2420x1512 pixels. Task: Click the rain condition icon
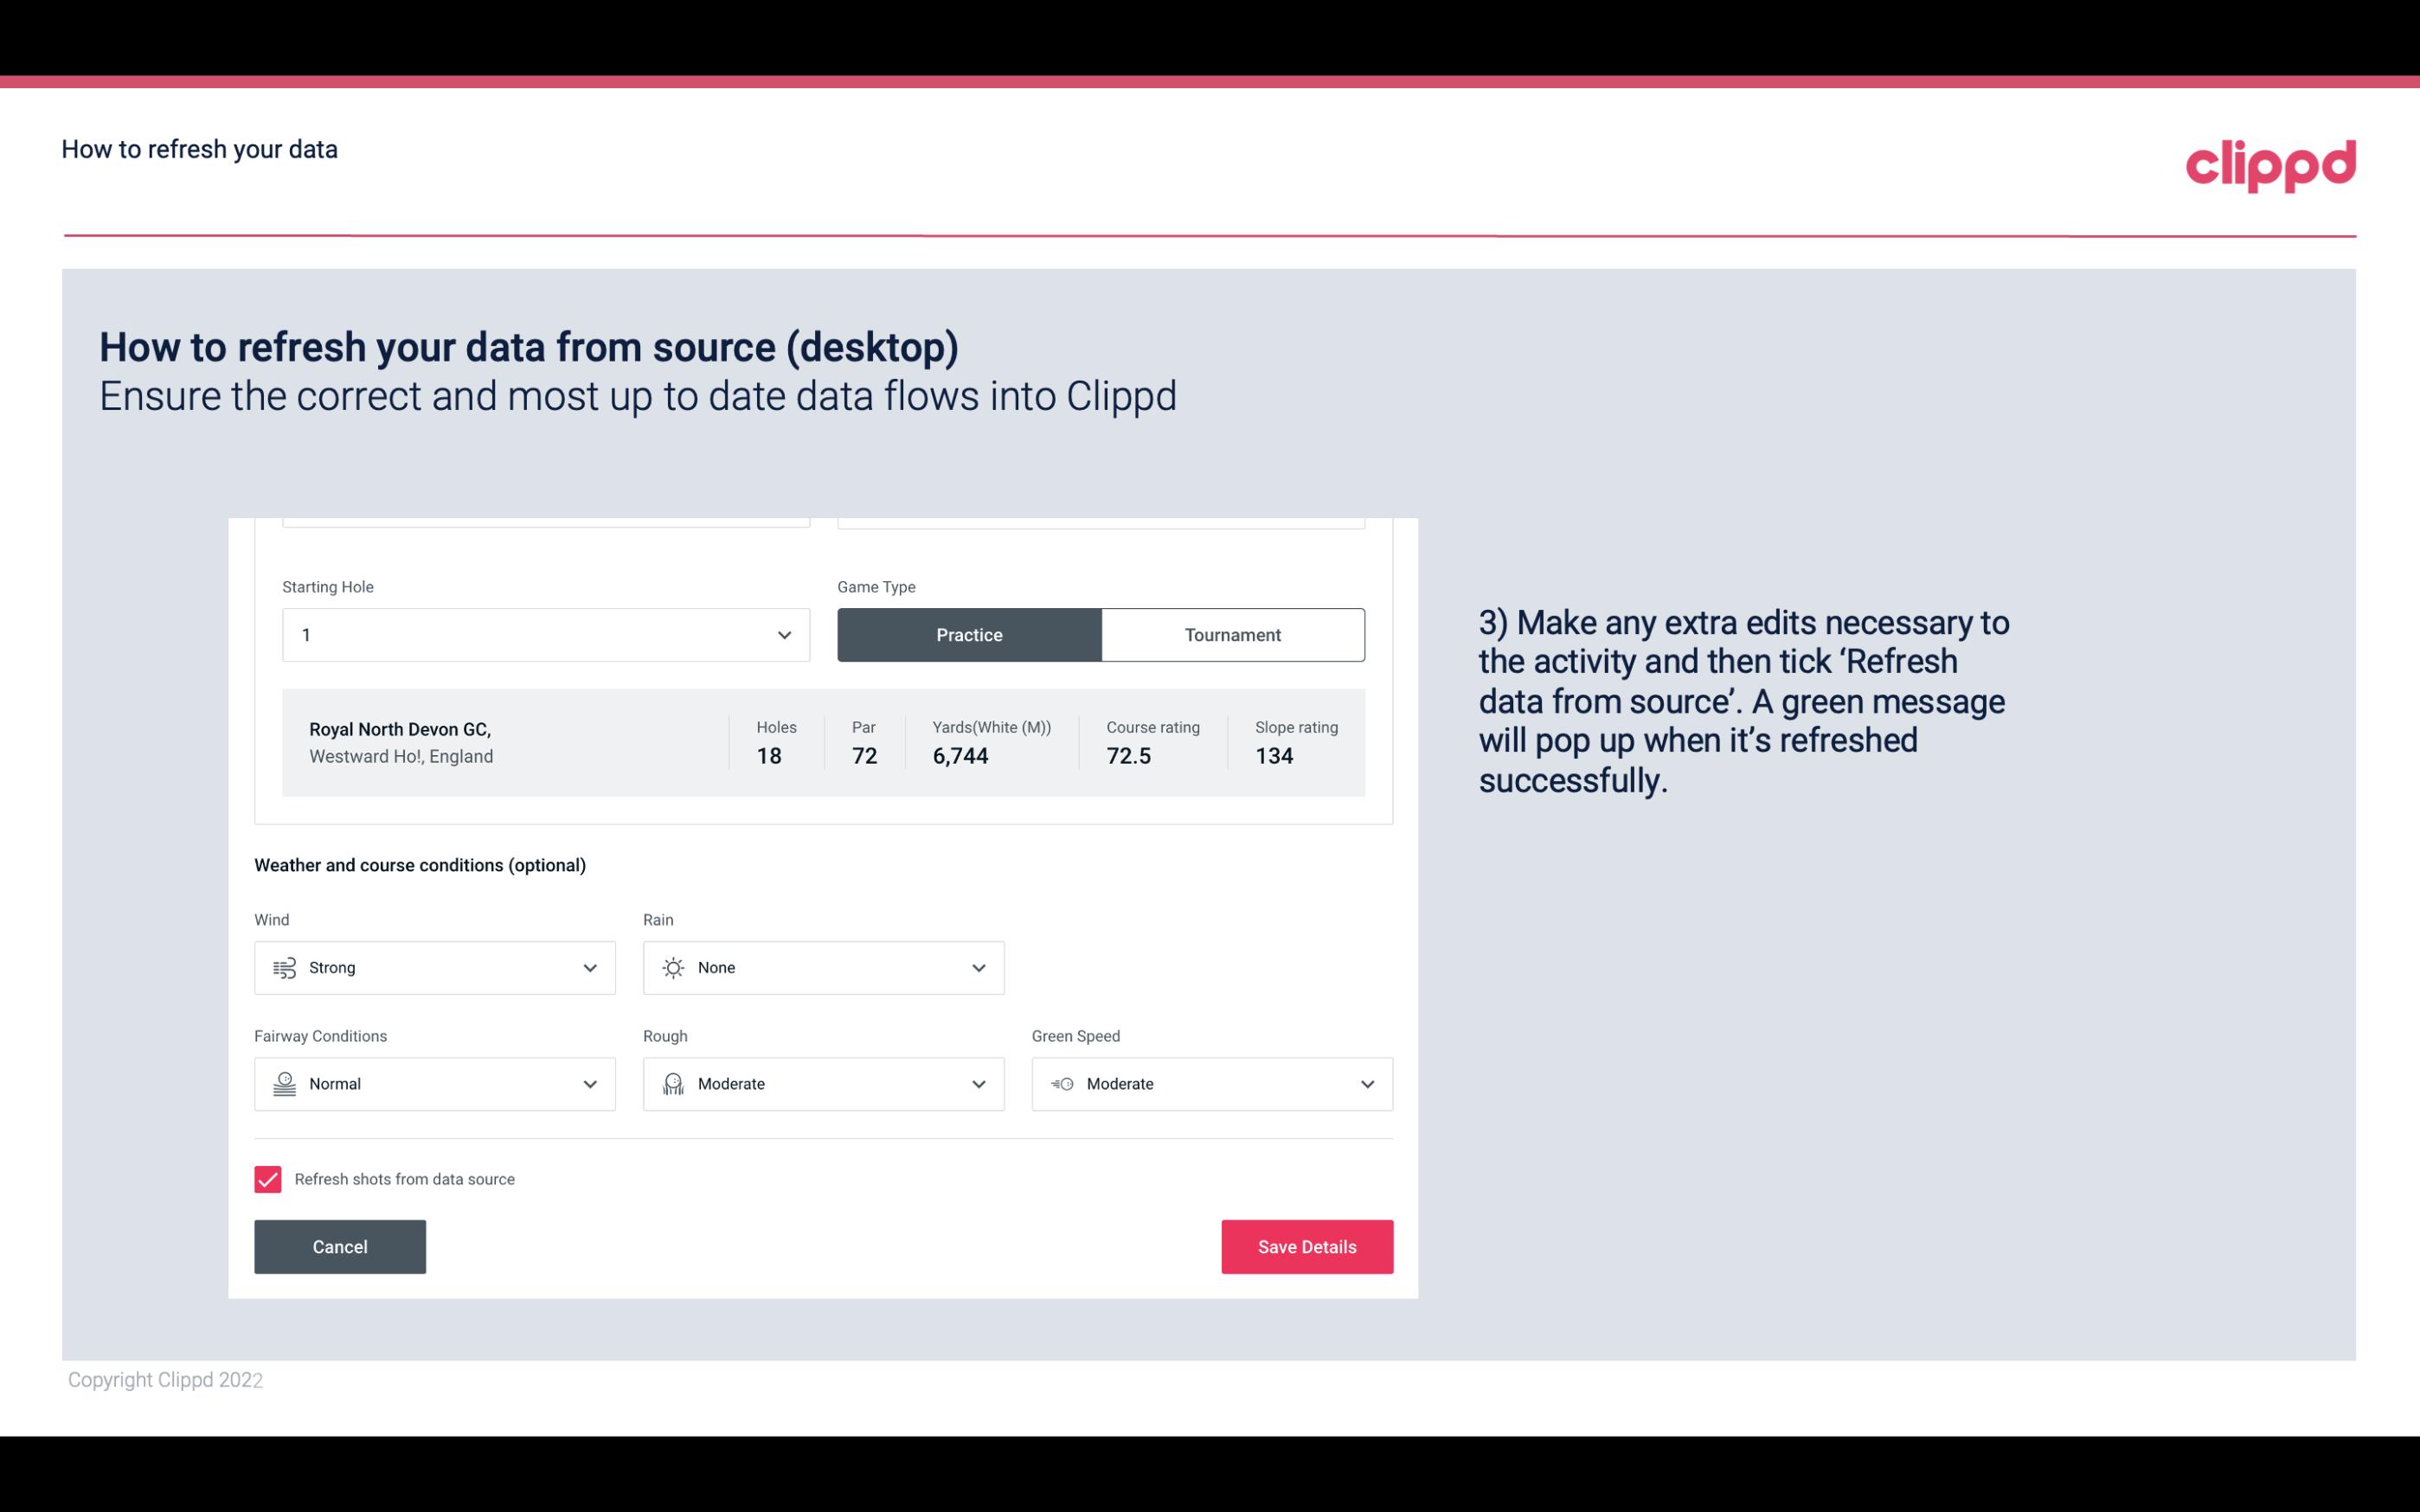(672, 967)
